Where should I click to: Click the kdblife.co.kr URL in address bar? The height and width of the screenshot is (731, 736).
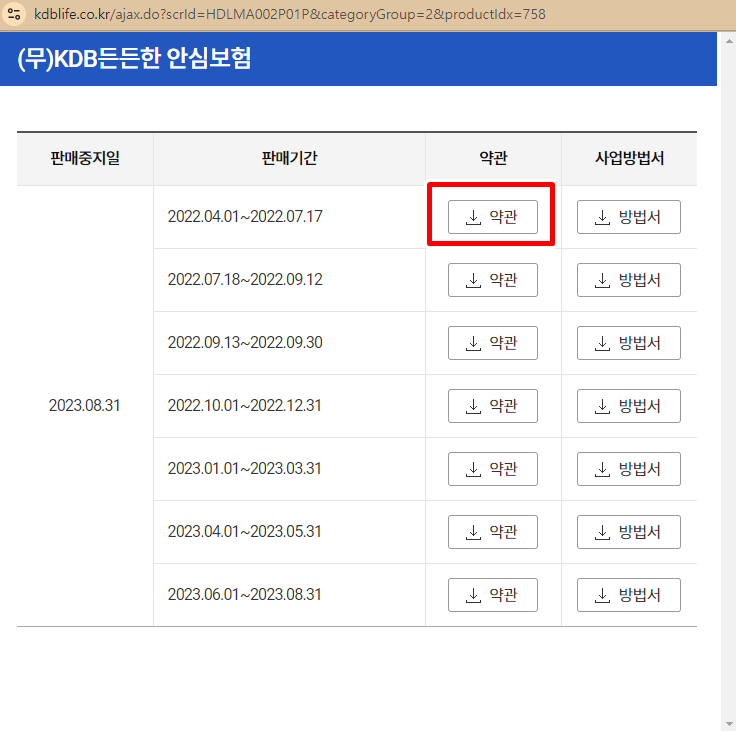(290, 14)
